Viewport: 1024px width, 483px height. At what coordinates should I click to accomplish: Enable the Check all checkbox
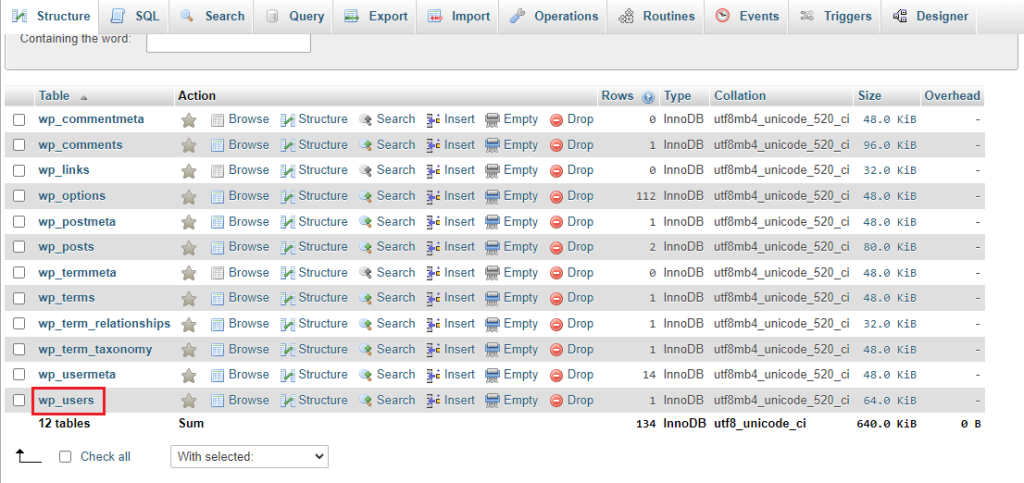tap(65, 457)
